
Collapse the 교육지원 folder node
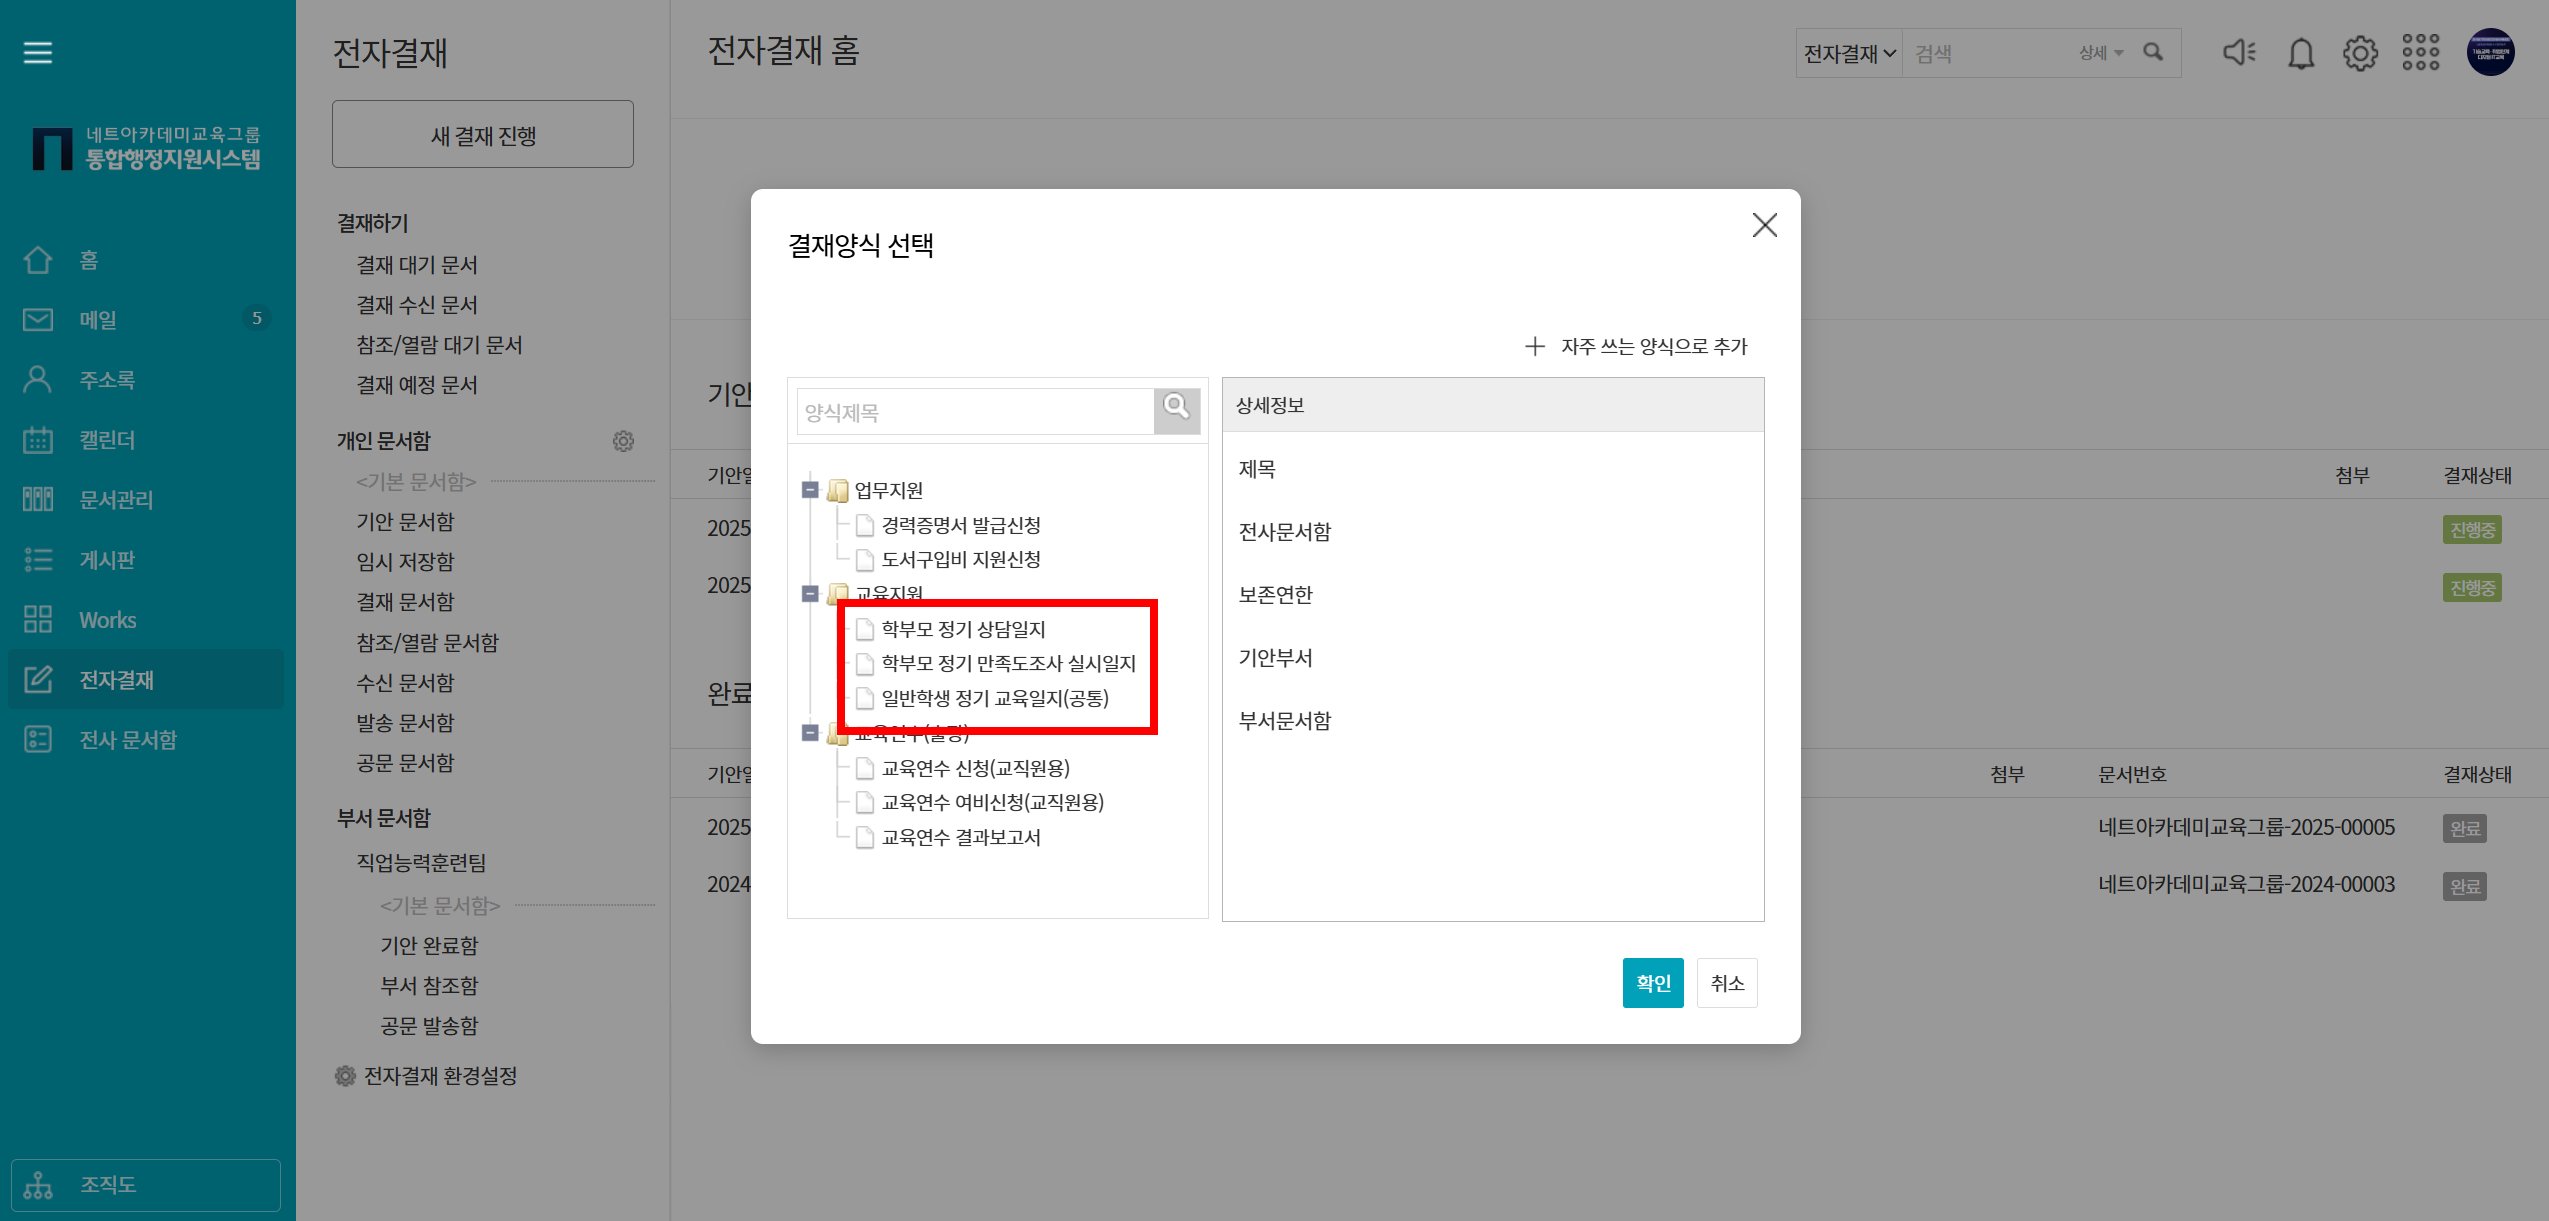point(810,594)
